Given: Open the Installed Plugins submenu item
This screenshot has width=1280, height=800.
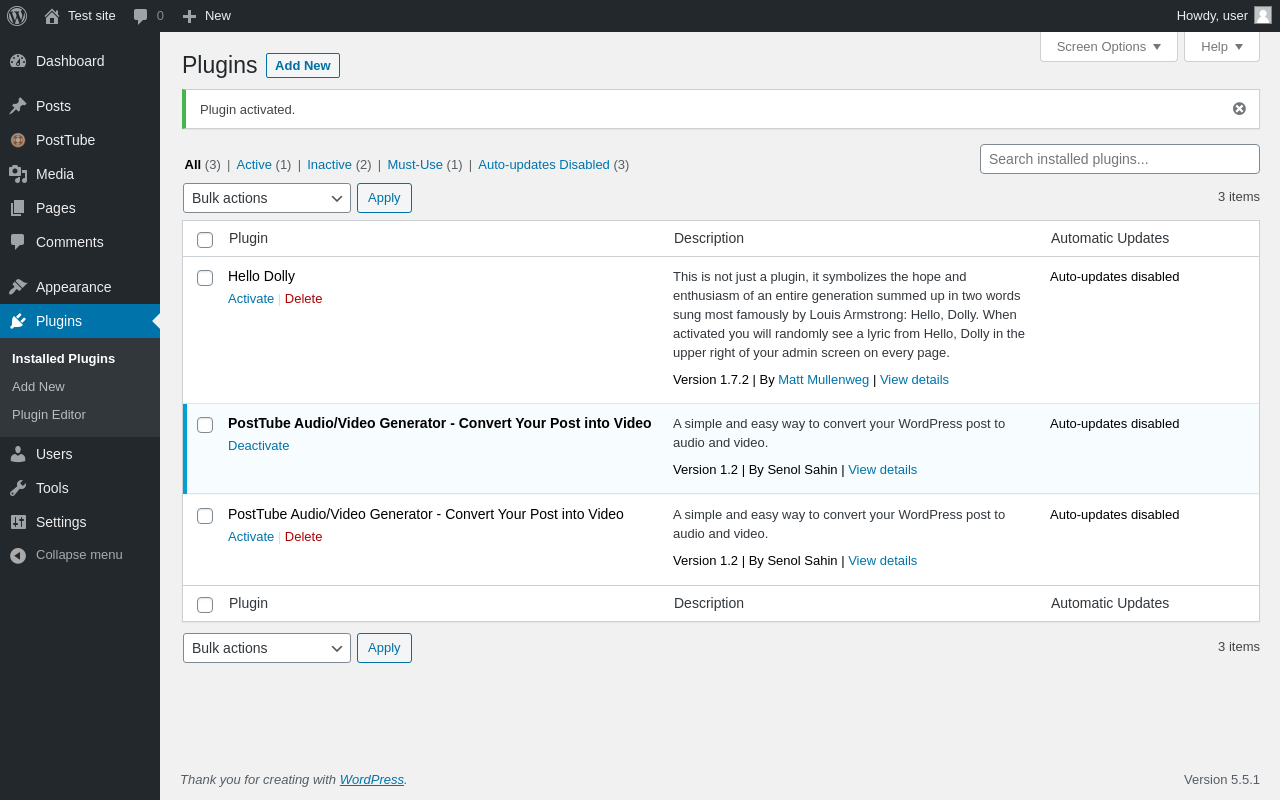Looking at the screenshot, I should pos(63,359).
